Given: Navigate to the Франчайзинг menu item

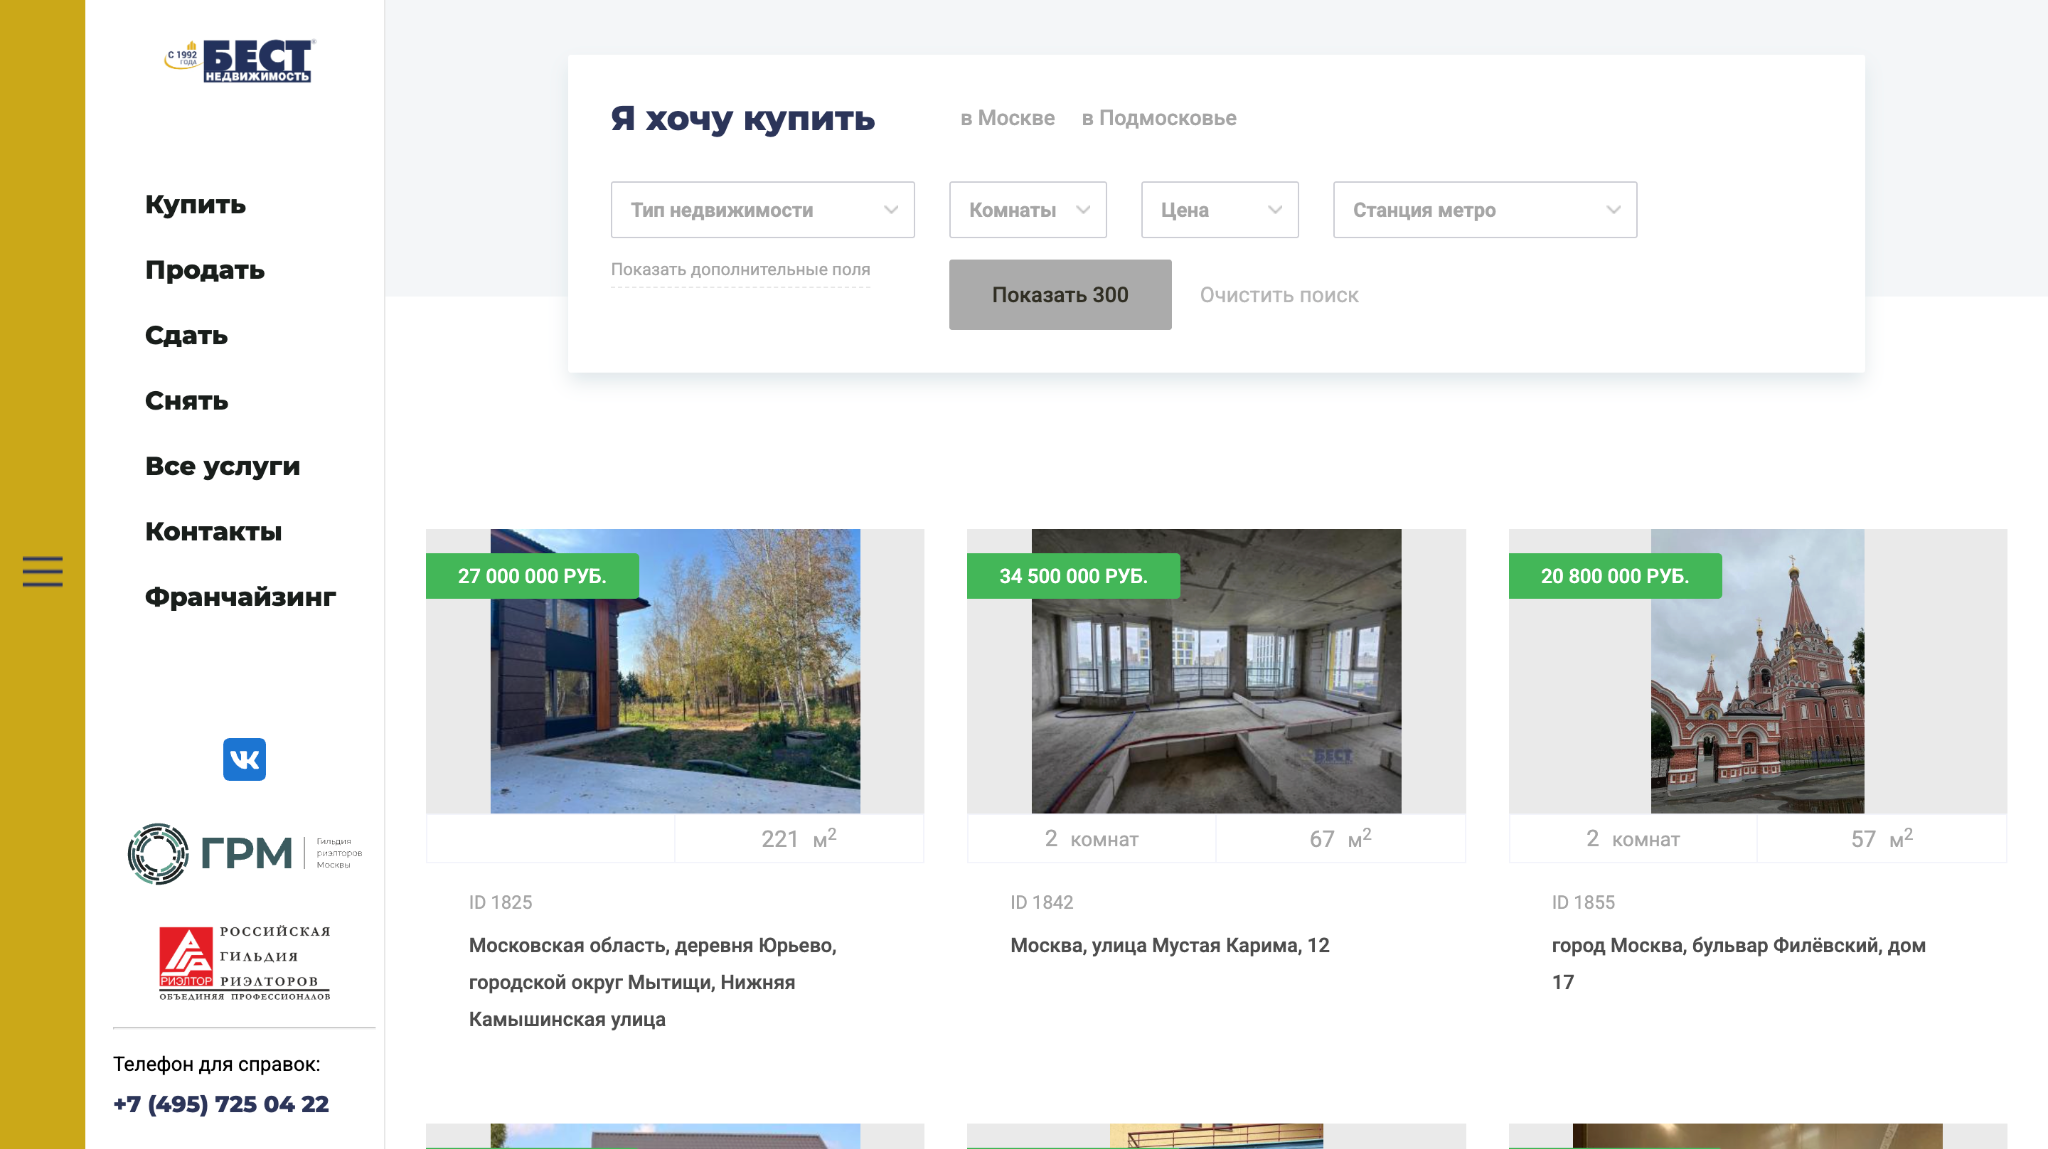Looking at the screenshot, I should tap(240, 597).
